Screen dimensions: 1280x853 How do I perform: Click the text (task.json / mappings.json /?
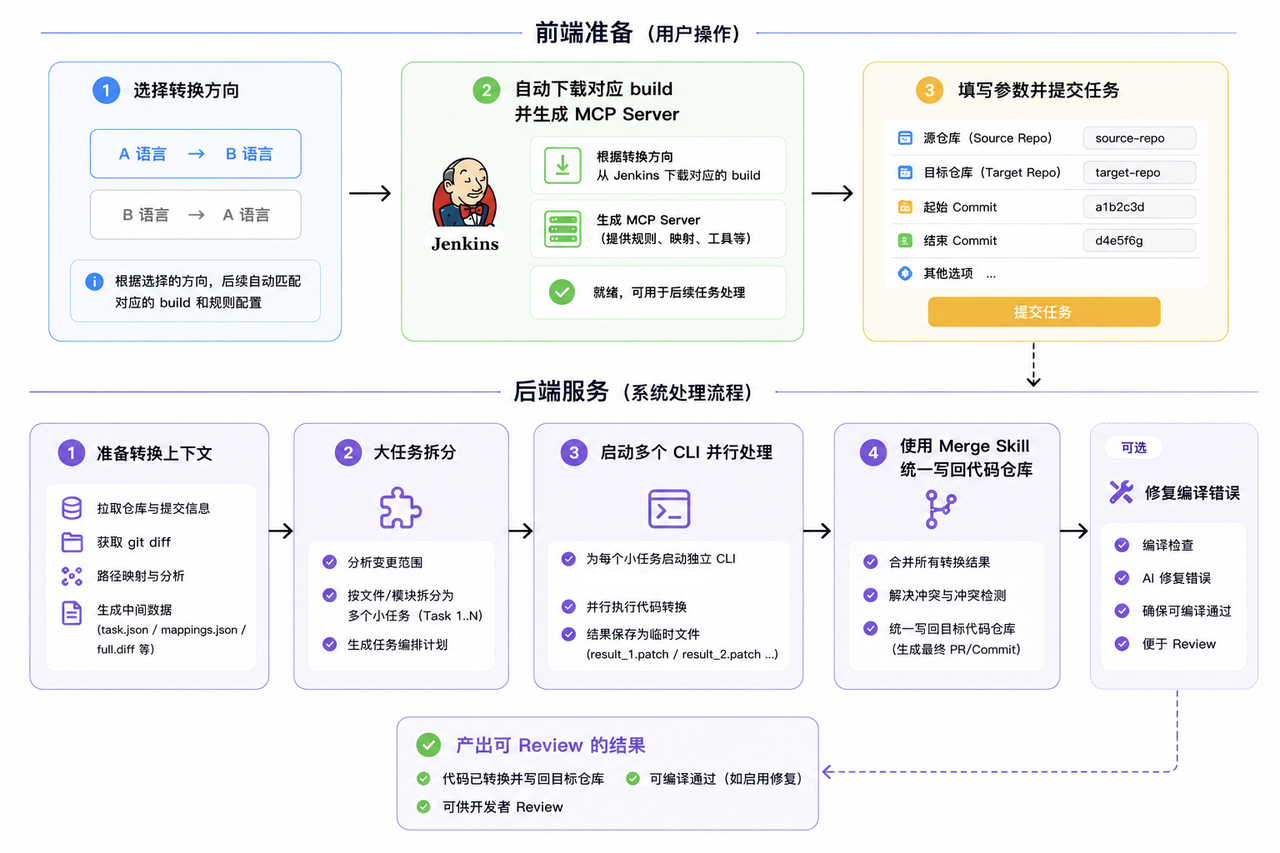[x=171, y=630]
